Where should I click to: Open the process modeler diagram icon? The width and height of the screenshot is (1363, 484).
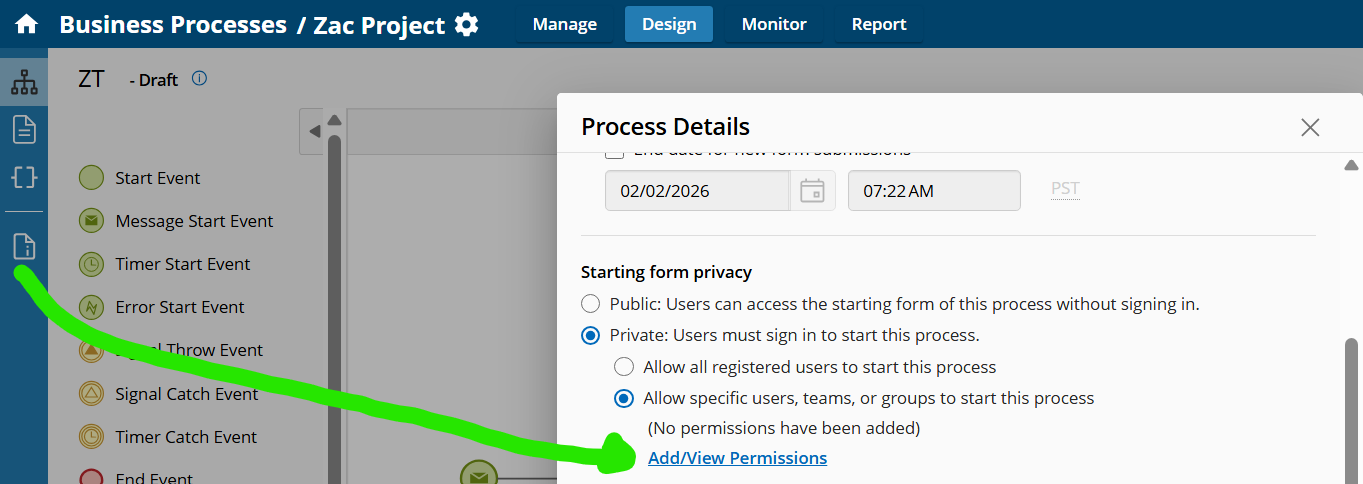coord(24,83)
